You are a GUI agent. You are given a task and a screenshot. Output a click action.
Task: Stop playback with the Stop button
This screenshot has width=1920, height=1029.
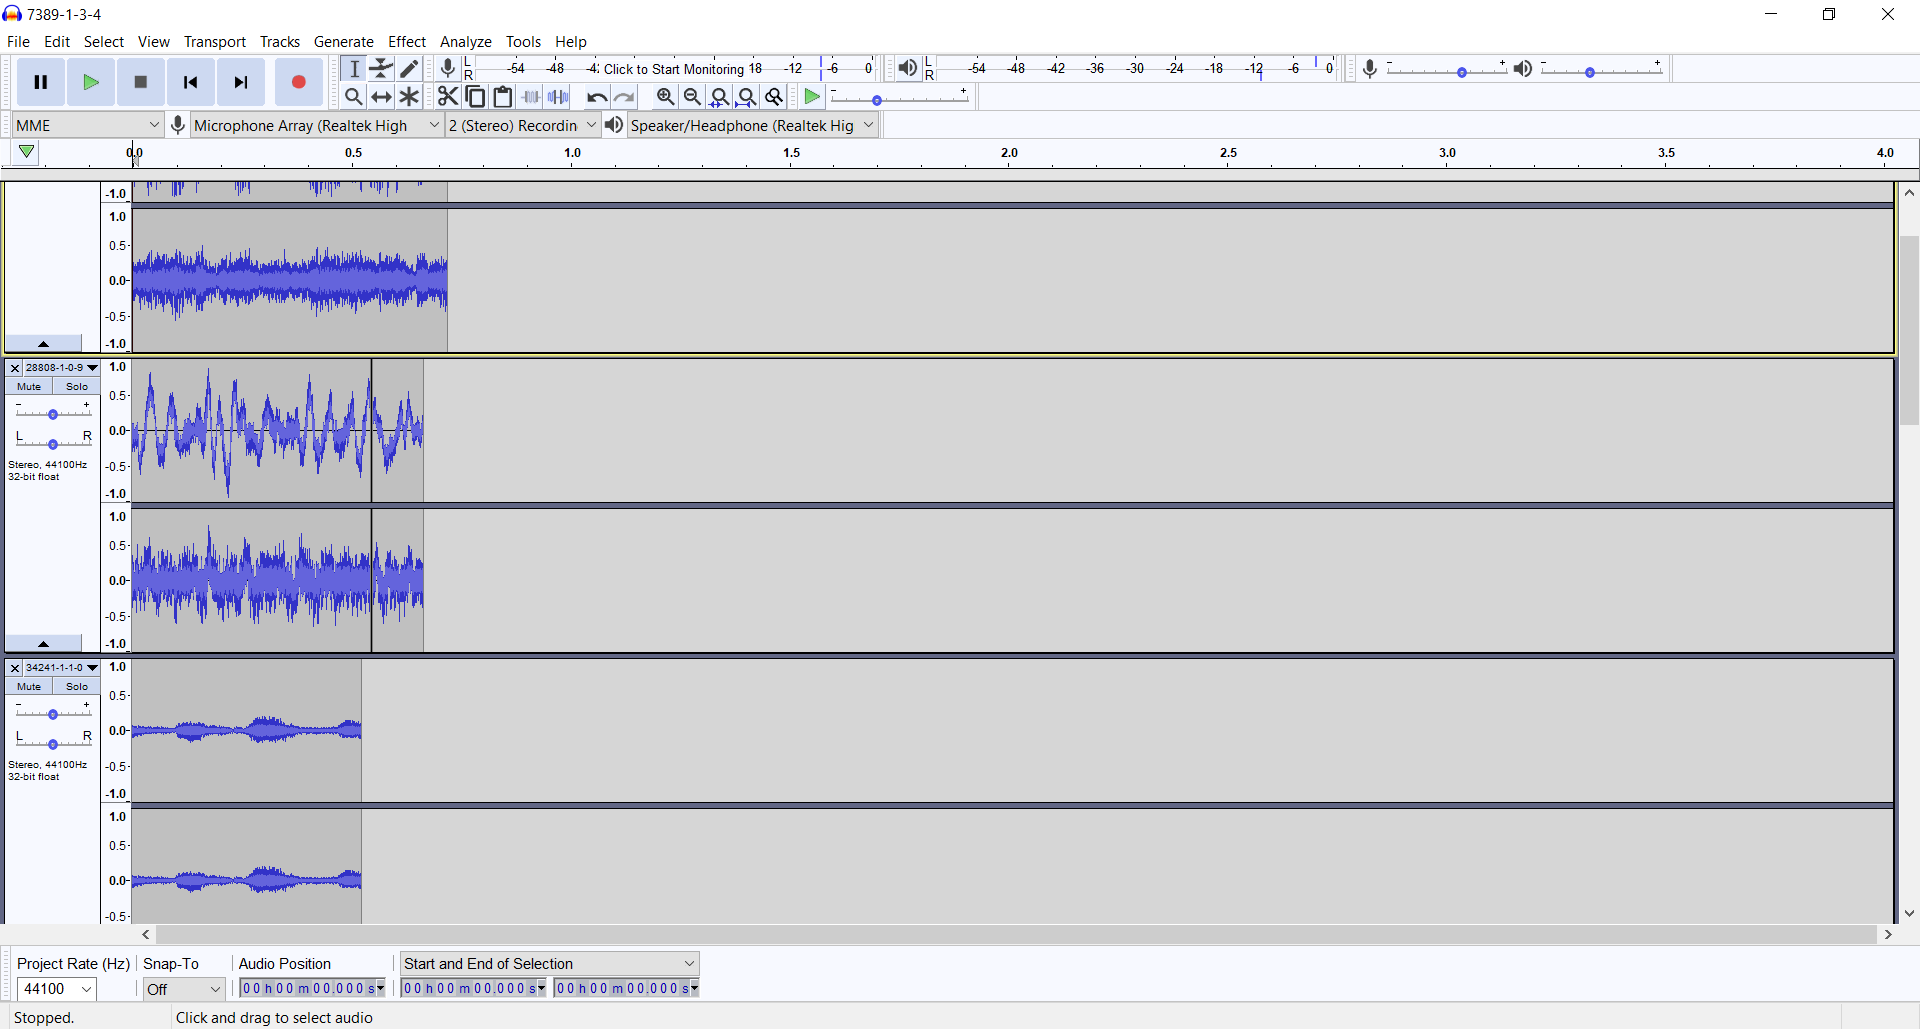(141, 82)
